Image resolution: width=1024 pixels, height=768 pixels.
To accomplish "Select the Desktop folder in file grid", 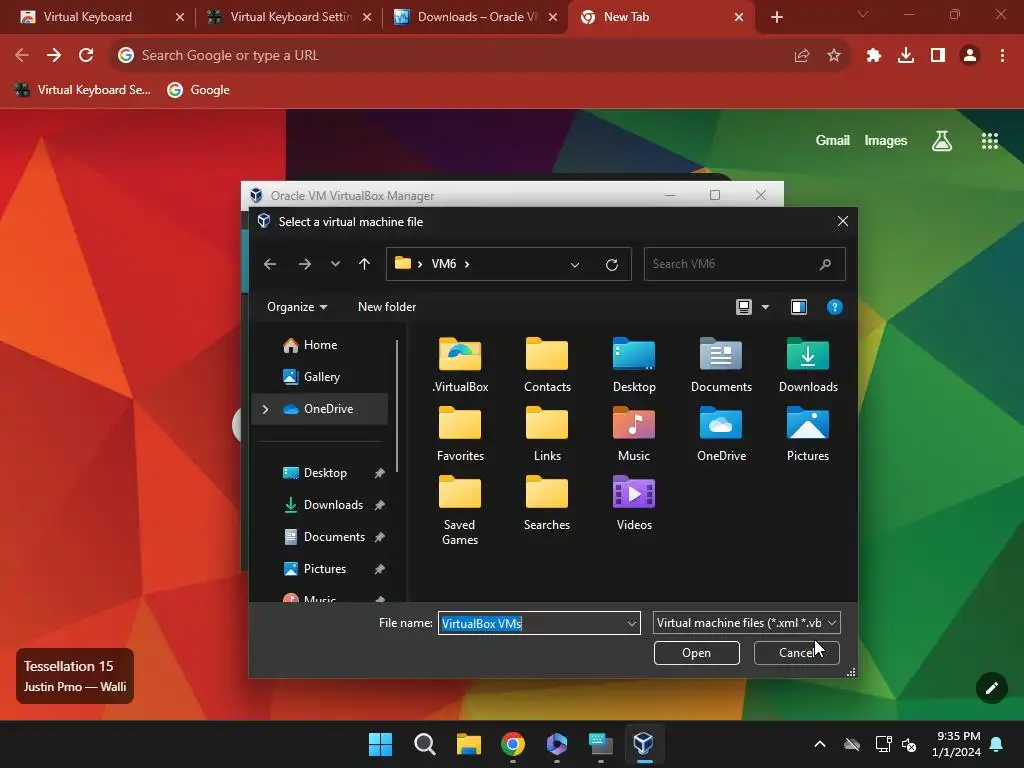I will tap(633, 364).
